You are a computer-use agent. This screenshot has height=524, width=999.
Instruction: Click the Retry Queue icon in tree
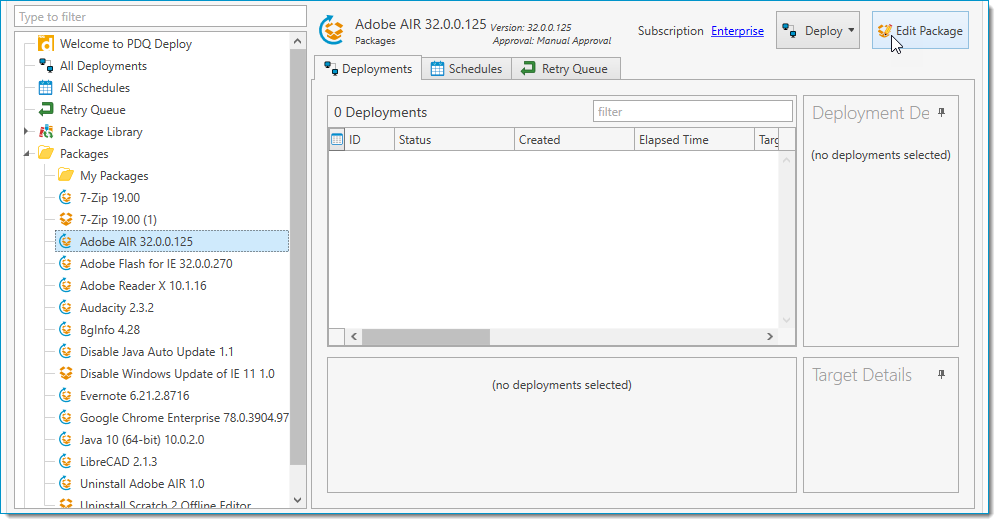pos(45,110)
